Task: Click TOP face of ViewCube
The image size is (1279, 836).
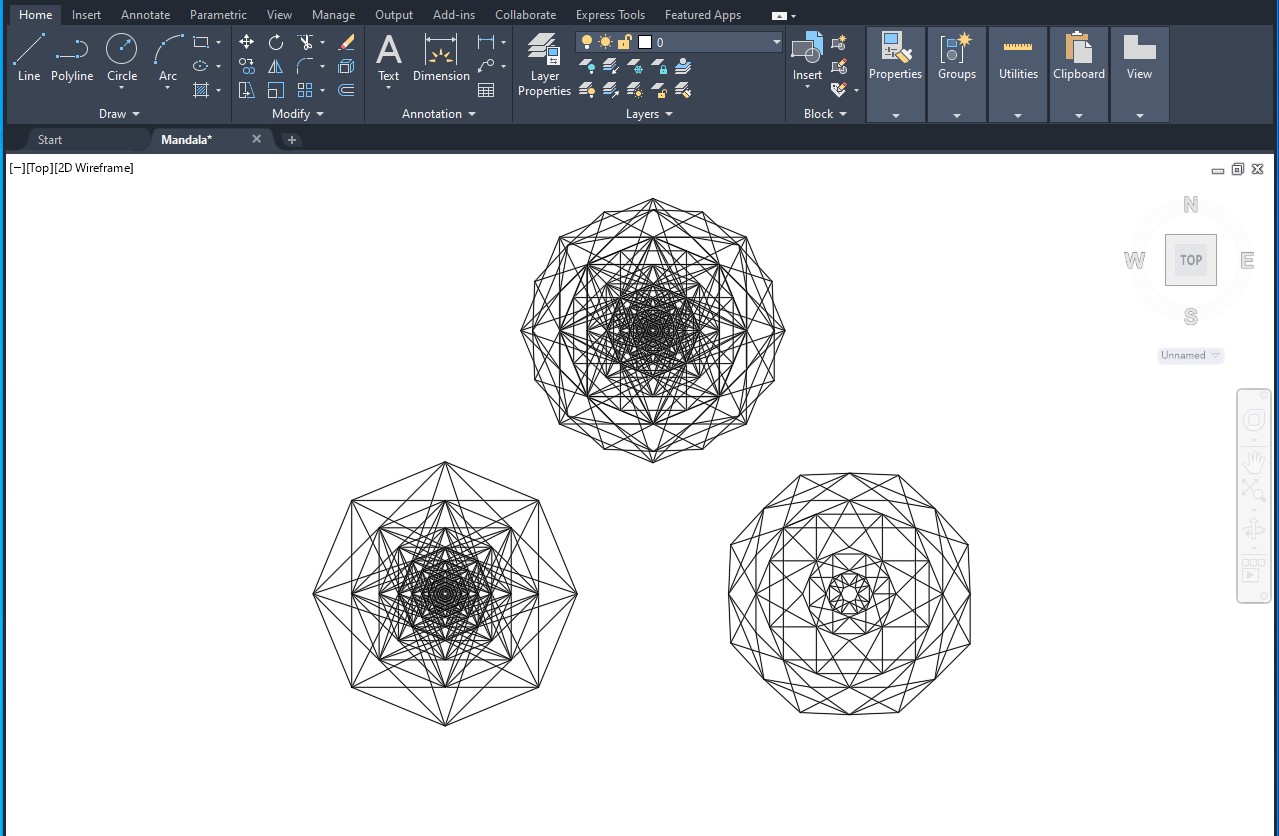Action: 1190,260
